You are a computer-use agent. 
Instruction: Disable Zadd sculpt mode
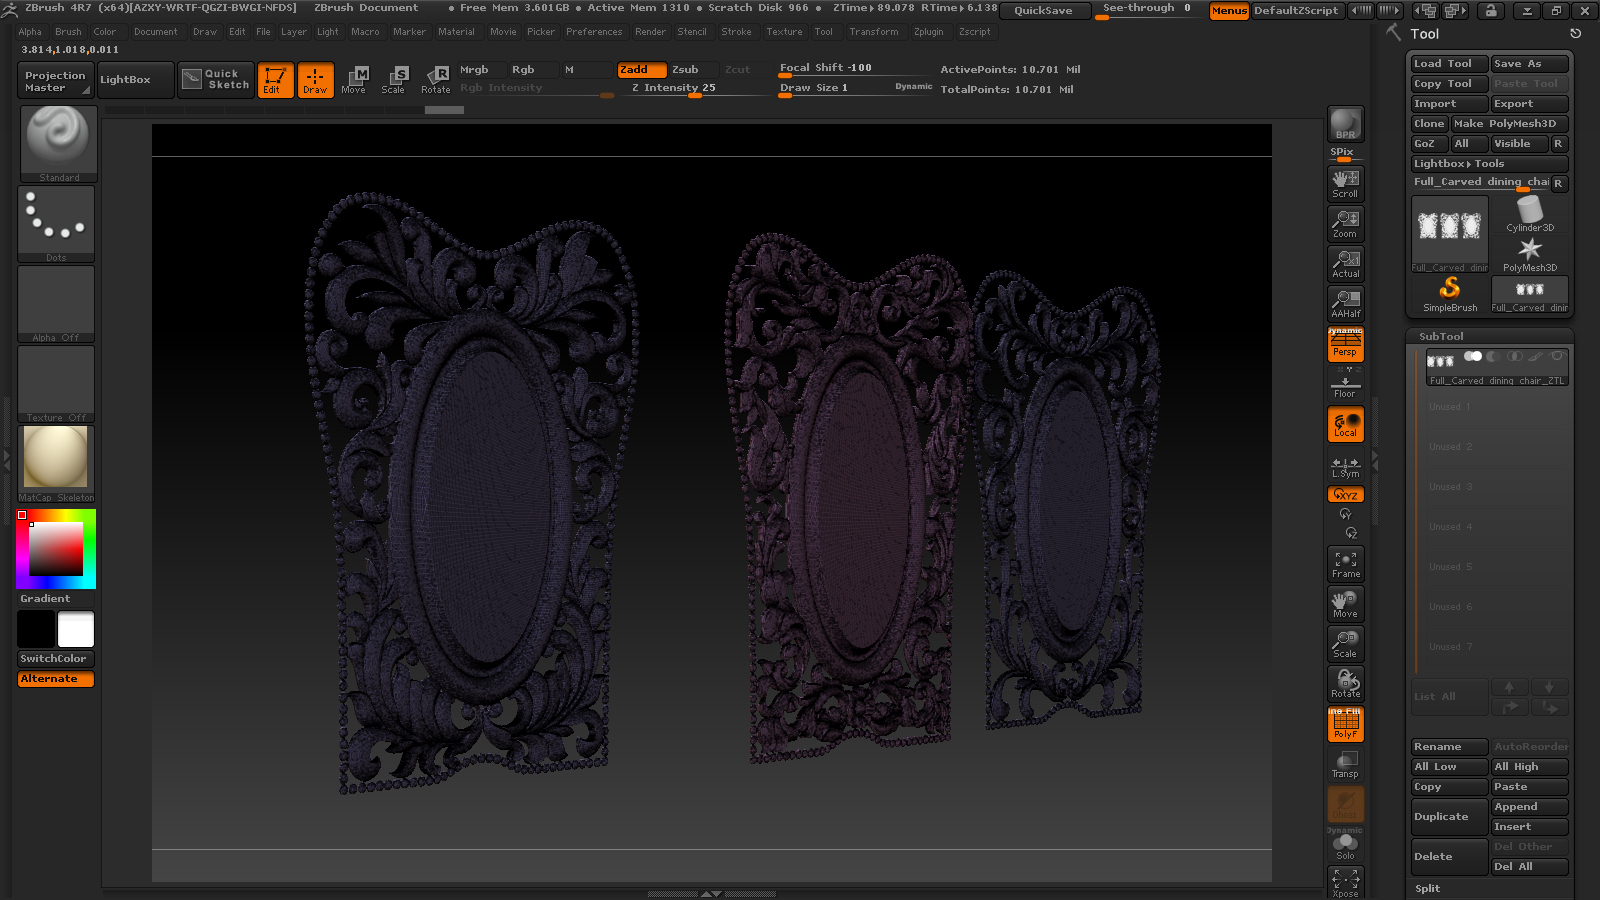coord(641,70)
